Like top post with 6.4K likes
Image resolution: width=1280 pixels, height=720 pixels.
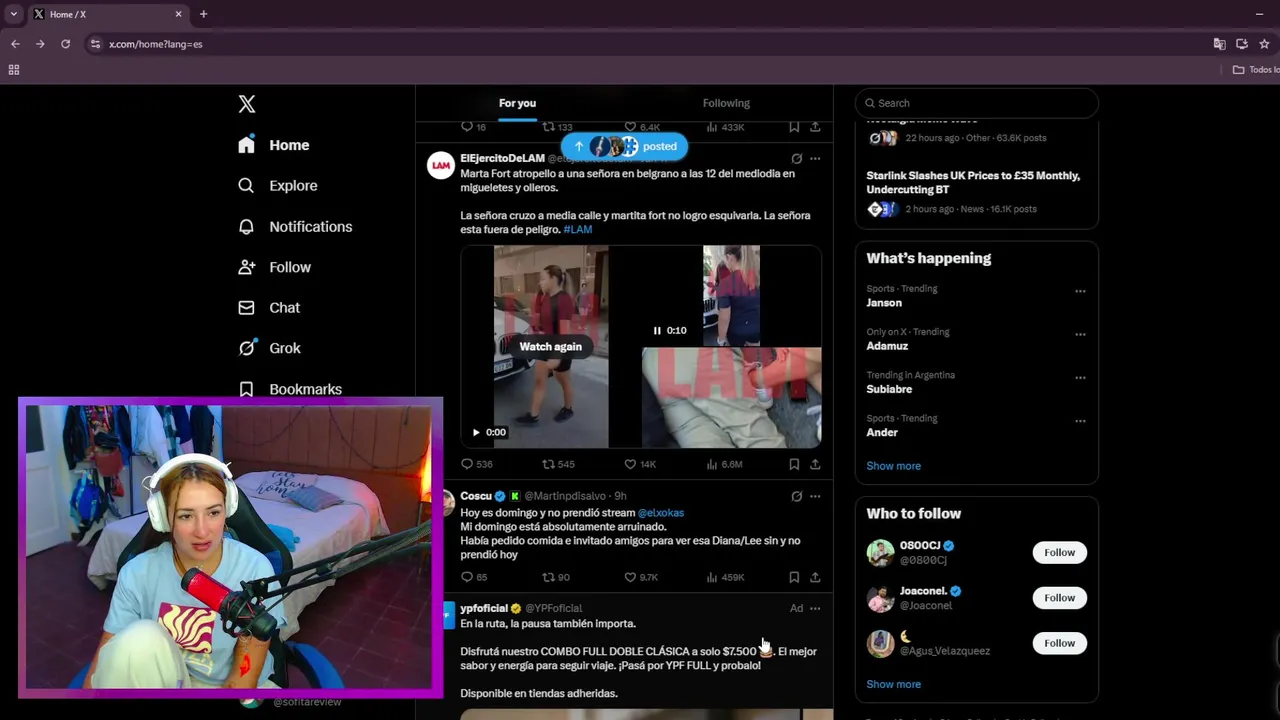tap(641, 127)
